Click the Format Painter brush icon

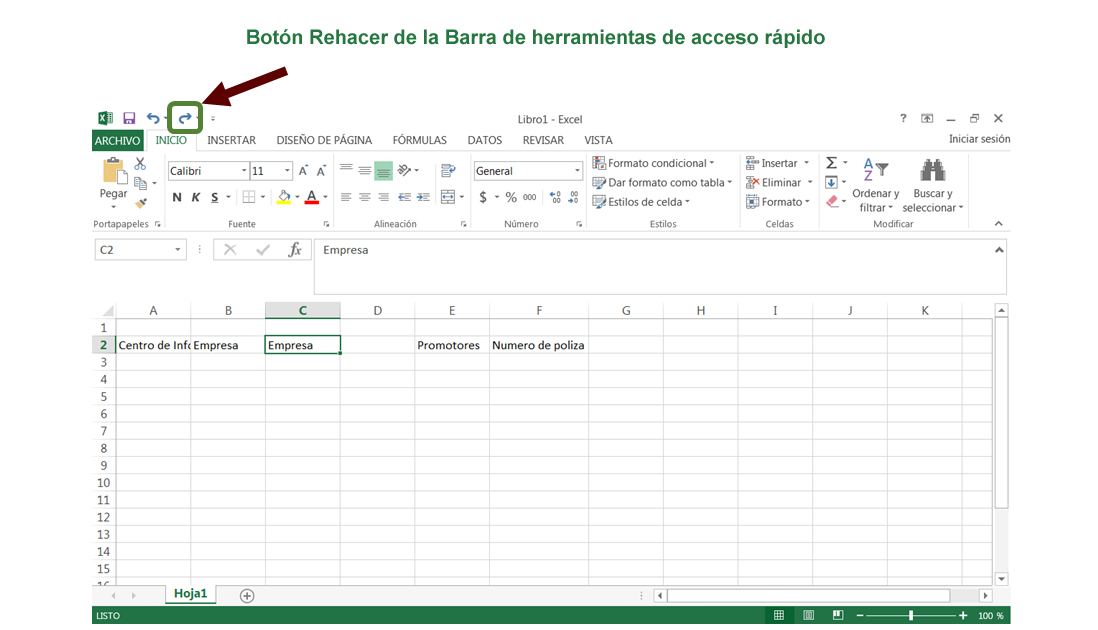pyautogui.click(x=141, y=203)
